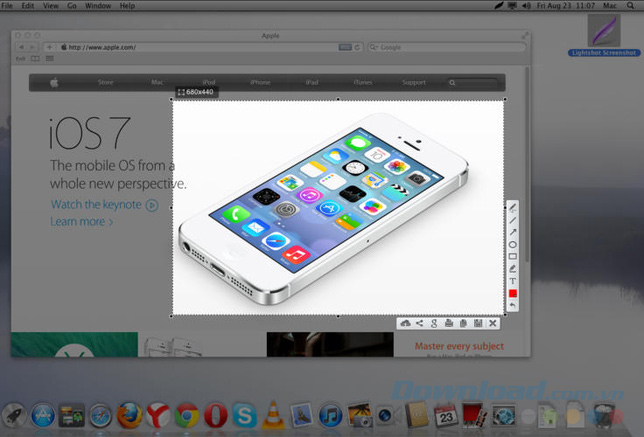The height and width of the screenshot is (437, 644).
Task: Click the 680x440 selection size label
Action: tap(196, 92)
